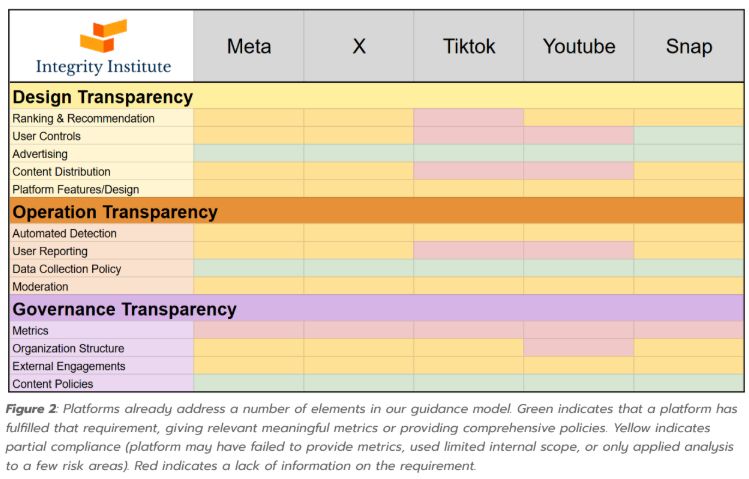Click the red Youtube Organization Structure cell
The image size is (749, 479).
(x=578, y=348)
